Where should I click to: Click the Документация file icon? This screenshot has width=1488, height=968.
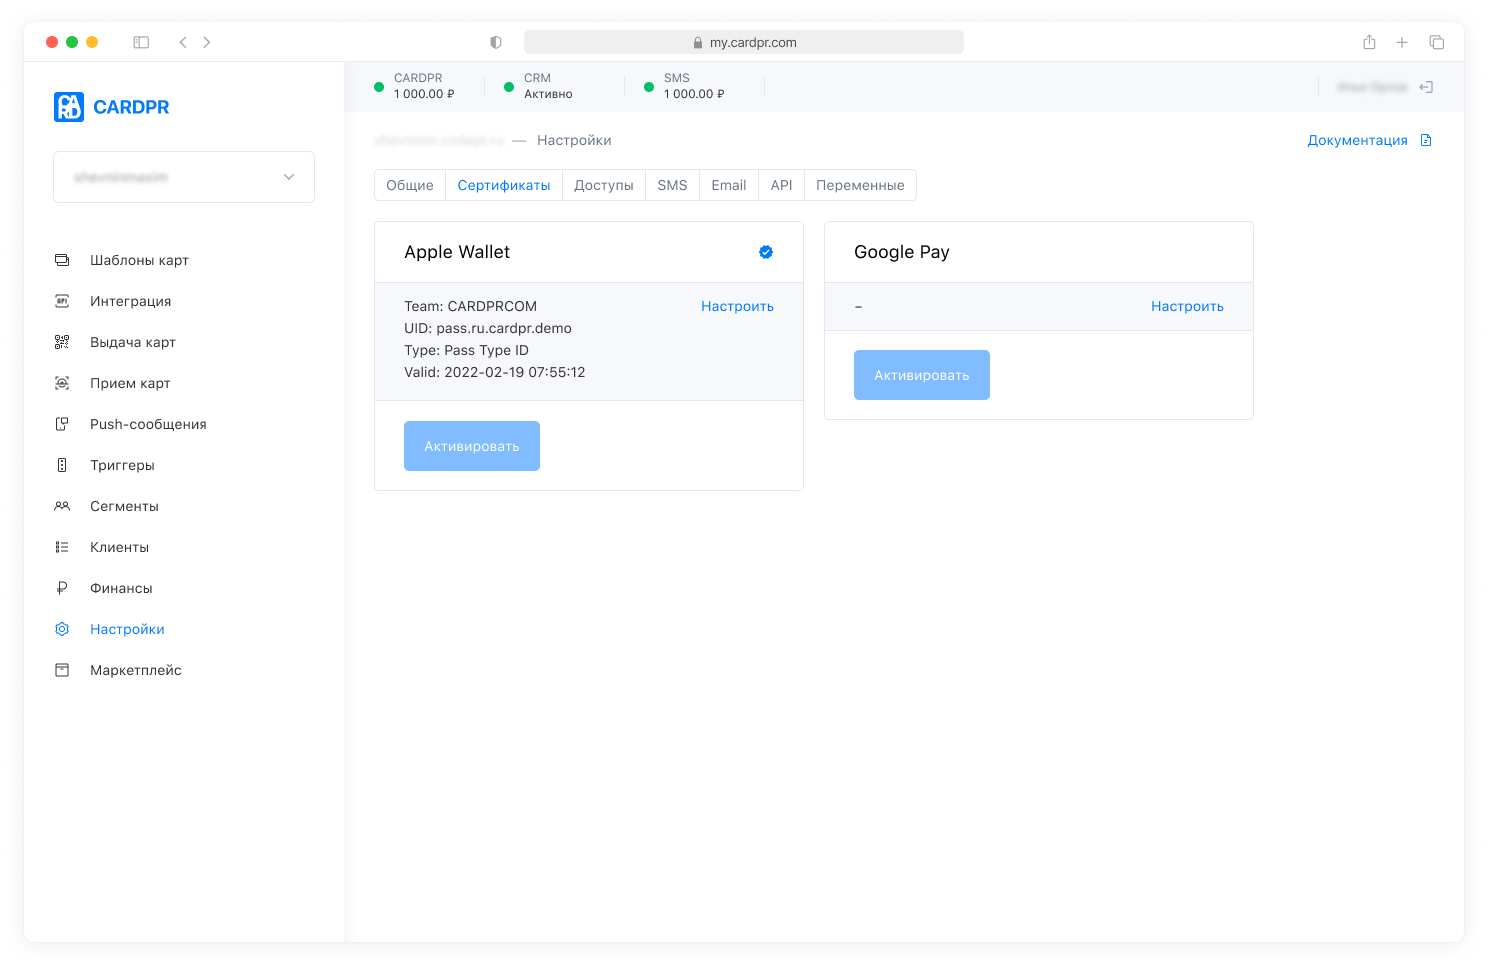click(1426, 140)
